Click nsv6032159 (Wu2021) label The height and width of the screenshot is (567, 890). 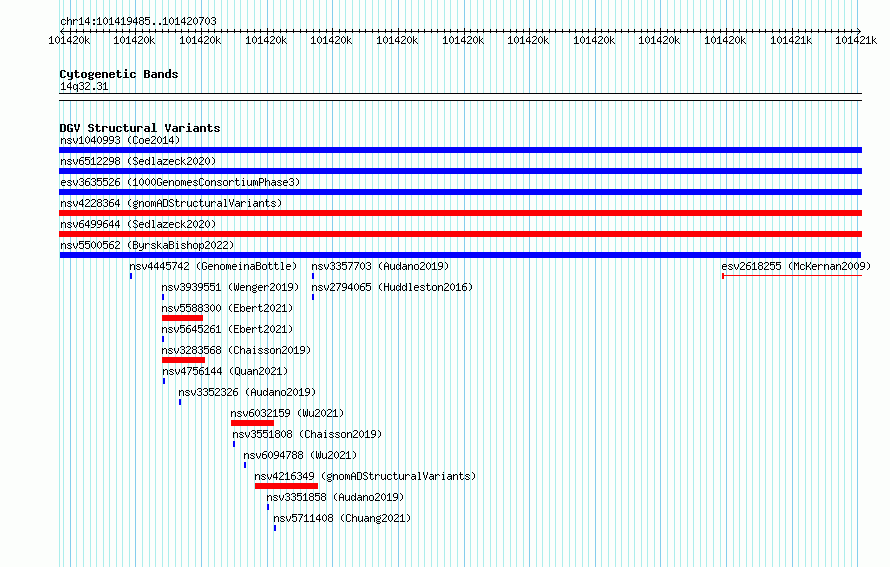click(x=287, y=413)
